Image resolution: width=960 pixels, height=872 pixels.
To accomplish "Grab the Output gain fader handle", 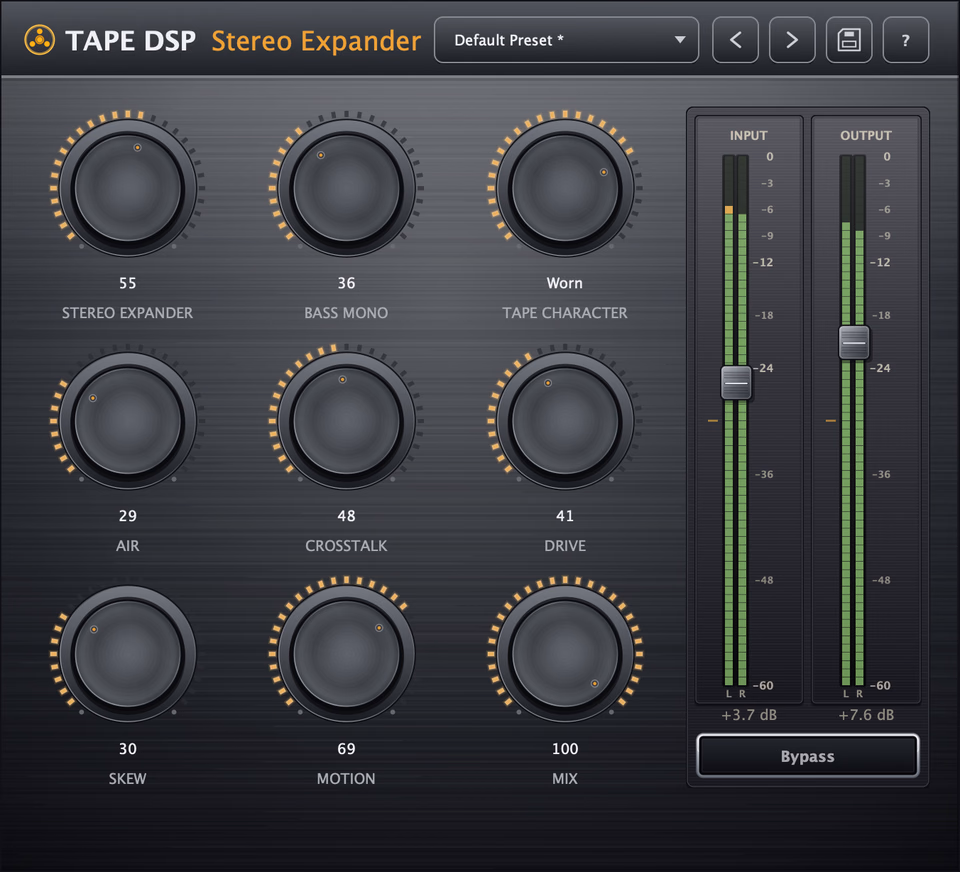I will pos(853,342).
